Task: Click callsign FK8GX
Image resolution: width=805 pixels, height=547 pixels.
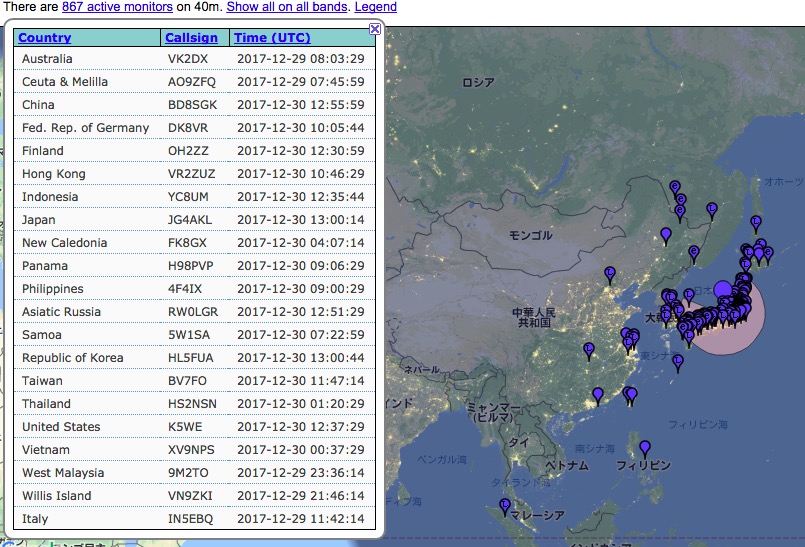Action: pyautogui.click(x=187, y=243)
